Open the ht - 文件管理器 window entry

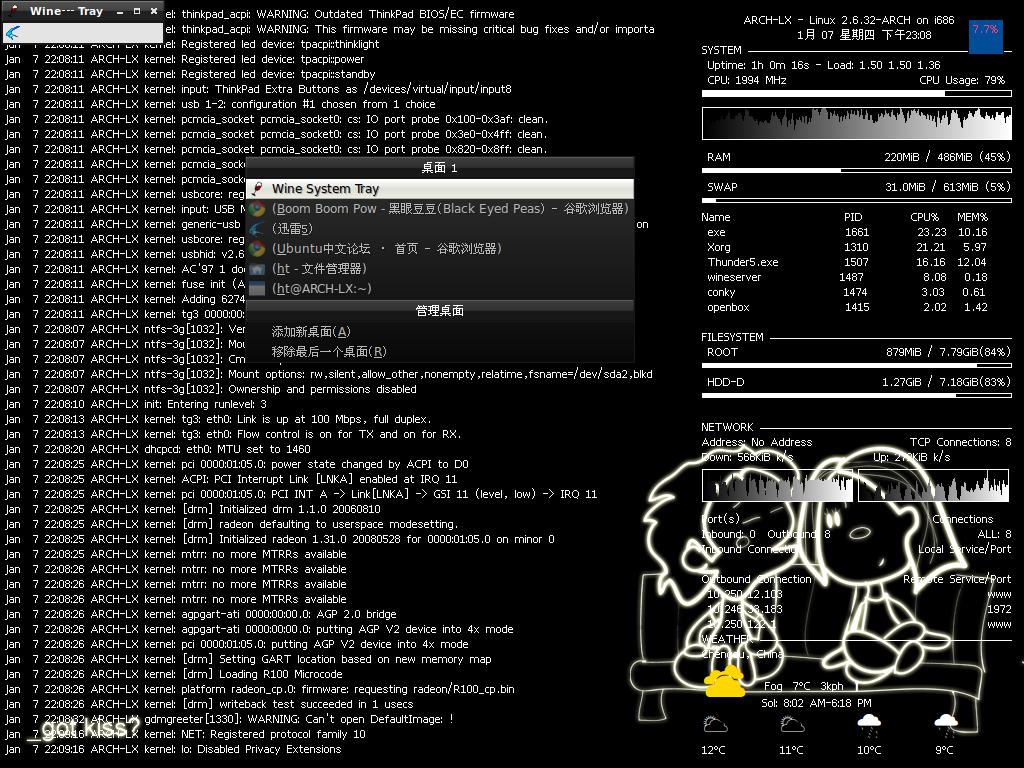click(440, 269)
